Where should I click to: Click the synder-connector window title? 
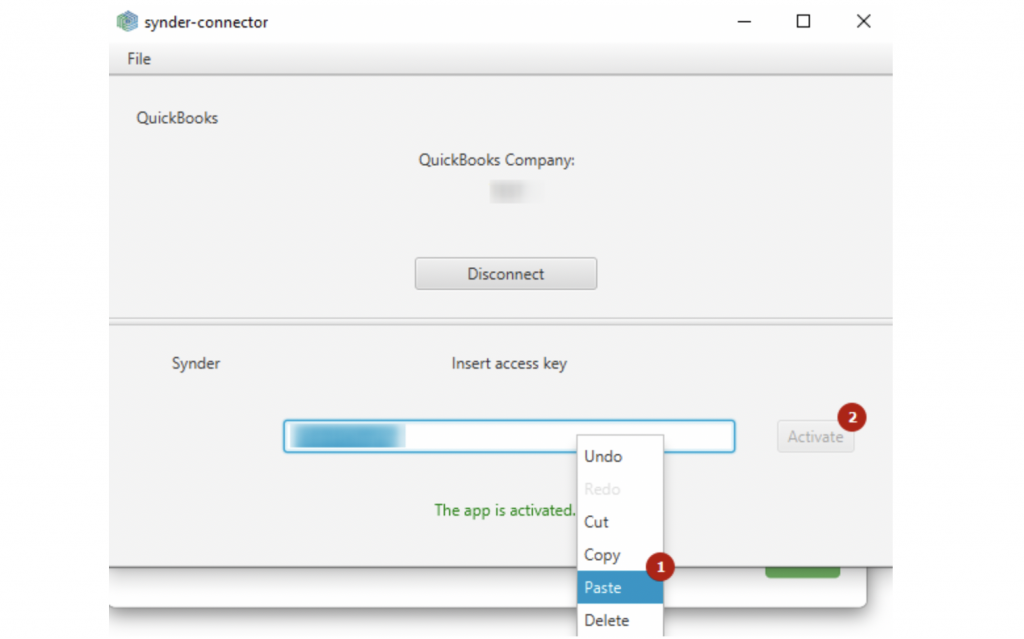pyautogui.click(x=206, y=22)
